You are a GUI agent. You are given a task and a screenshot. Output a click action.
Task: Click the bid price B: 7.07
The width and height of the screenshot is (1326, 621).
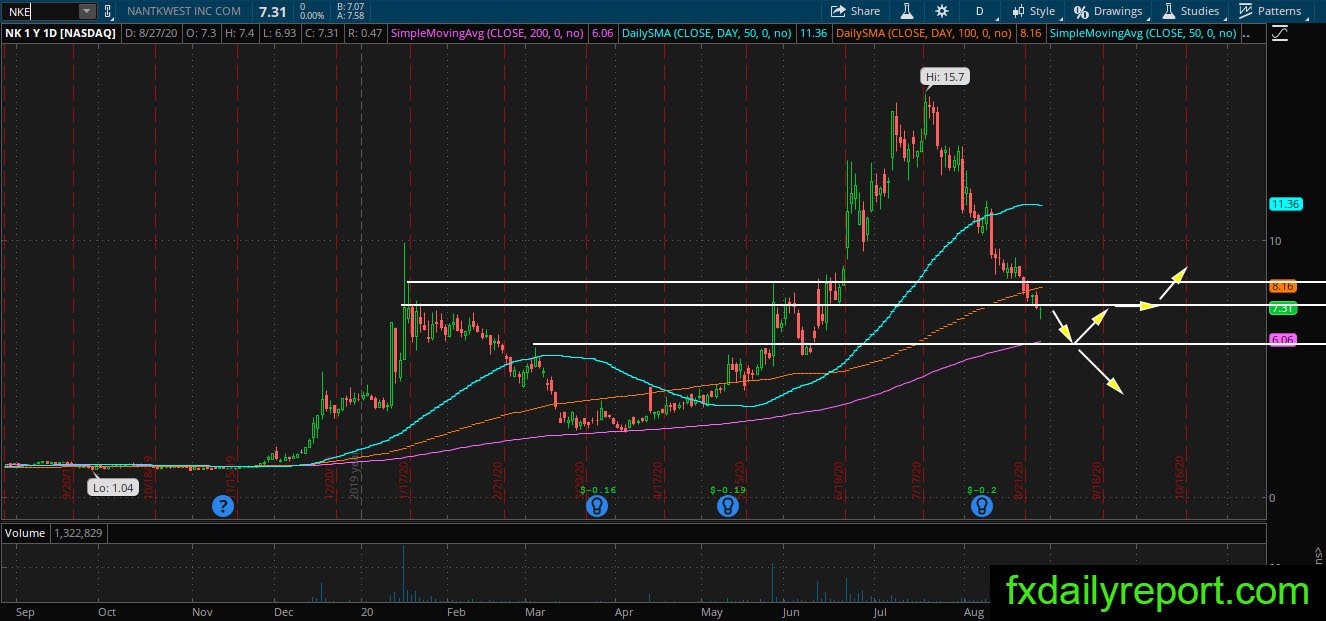click(350, 6)
